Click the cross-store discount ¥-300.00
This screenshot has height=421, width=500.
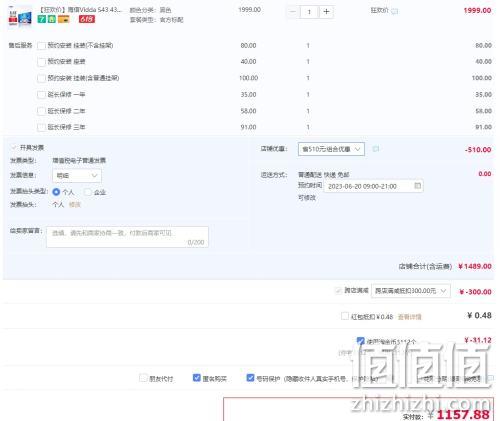coord(475,292)
